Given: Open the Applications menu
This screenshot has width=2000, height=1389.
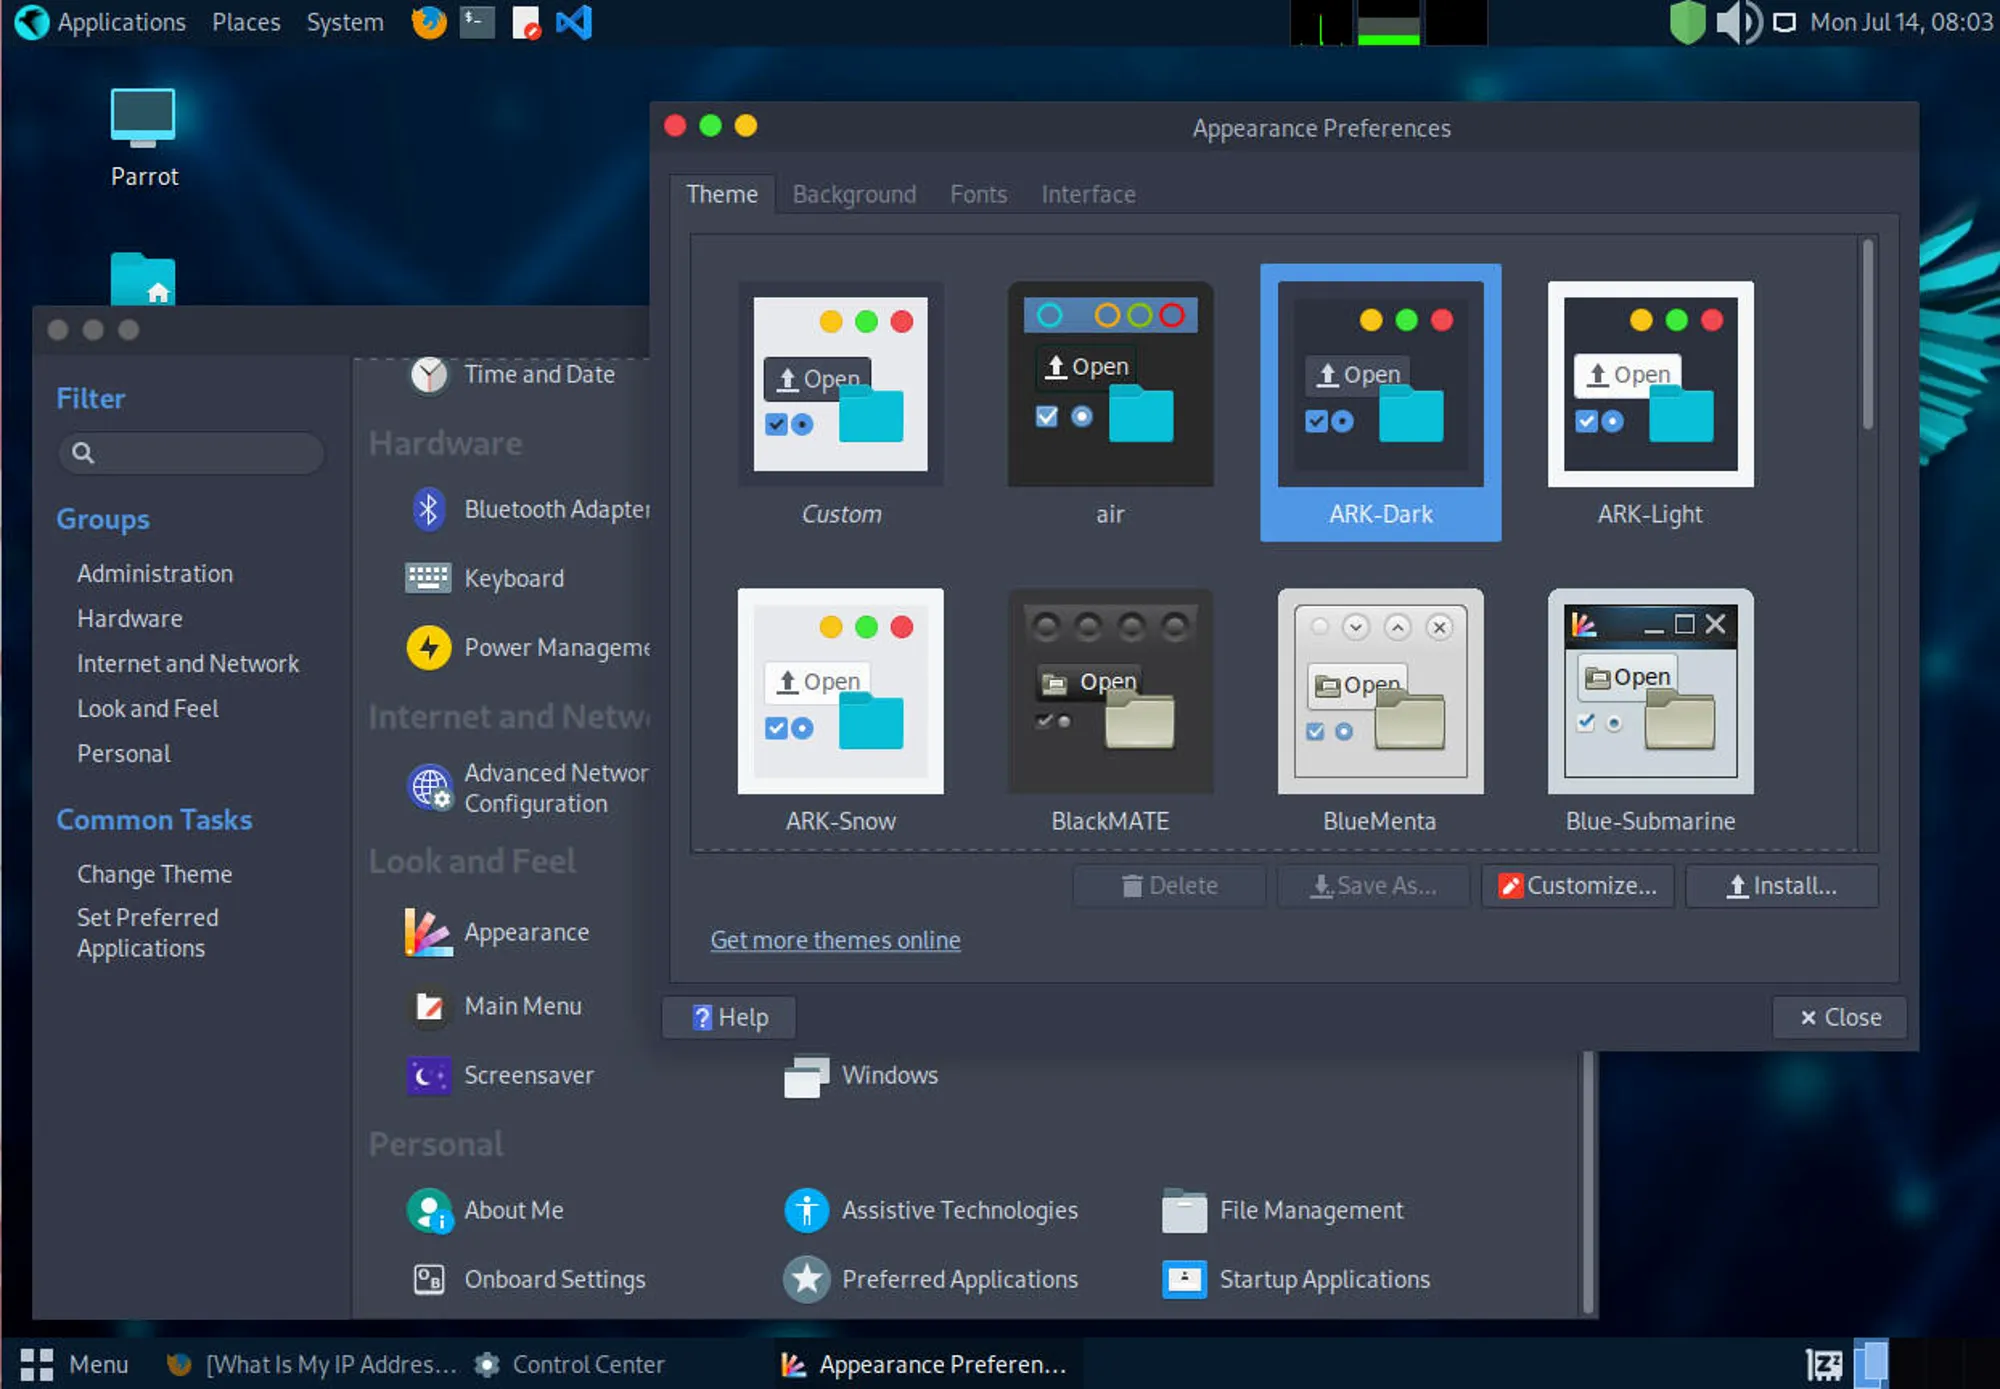Looking at the screenshot, I should (102, 22).
